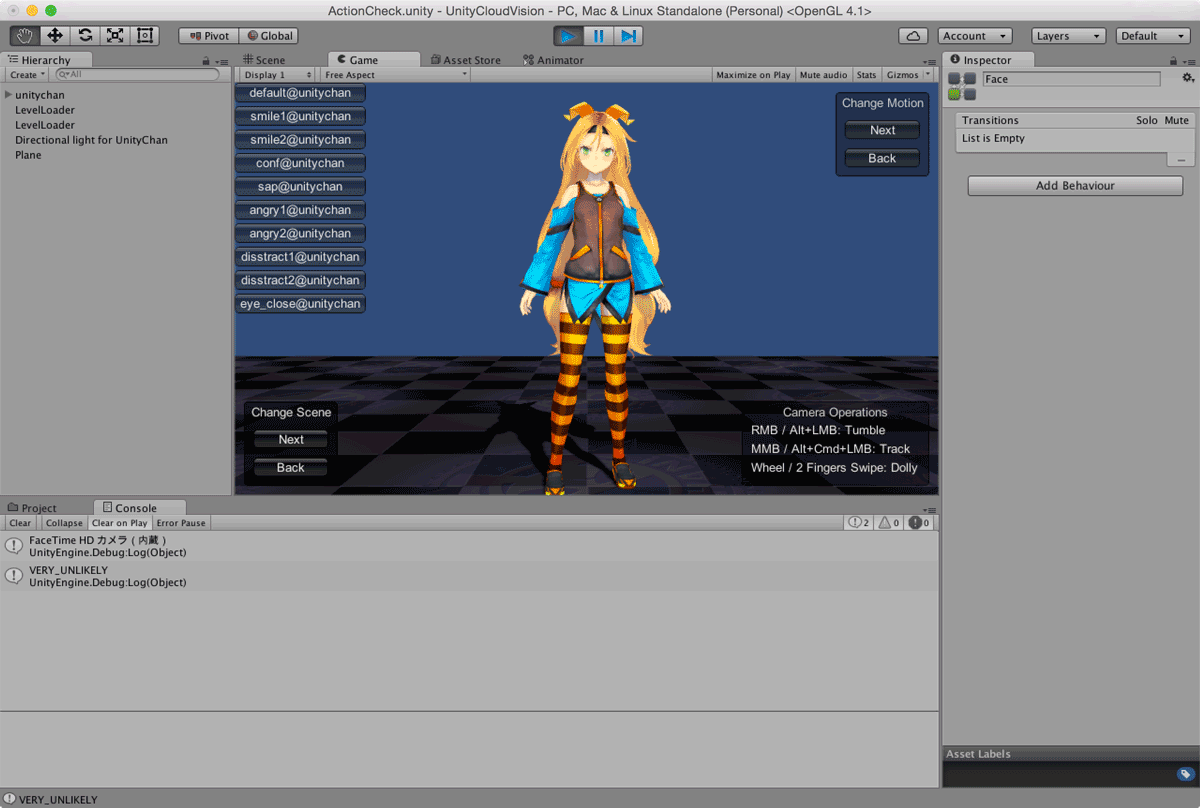The height and width of the screenshot is (808, 1200).
Task: Open the Layers dropdown
Action: 1069,35
